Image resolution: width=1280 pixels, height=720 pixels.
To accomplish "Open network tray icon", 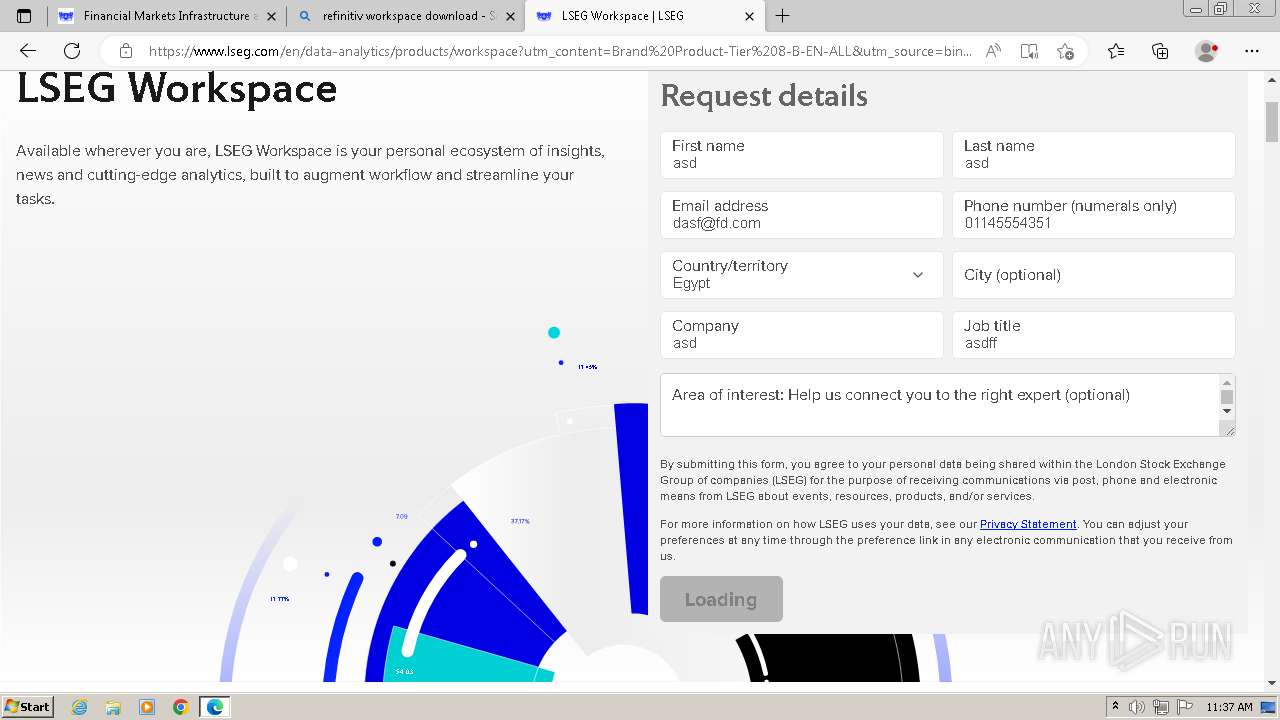I will click(1161, 707).
